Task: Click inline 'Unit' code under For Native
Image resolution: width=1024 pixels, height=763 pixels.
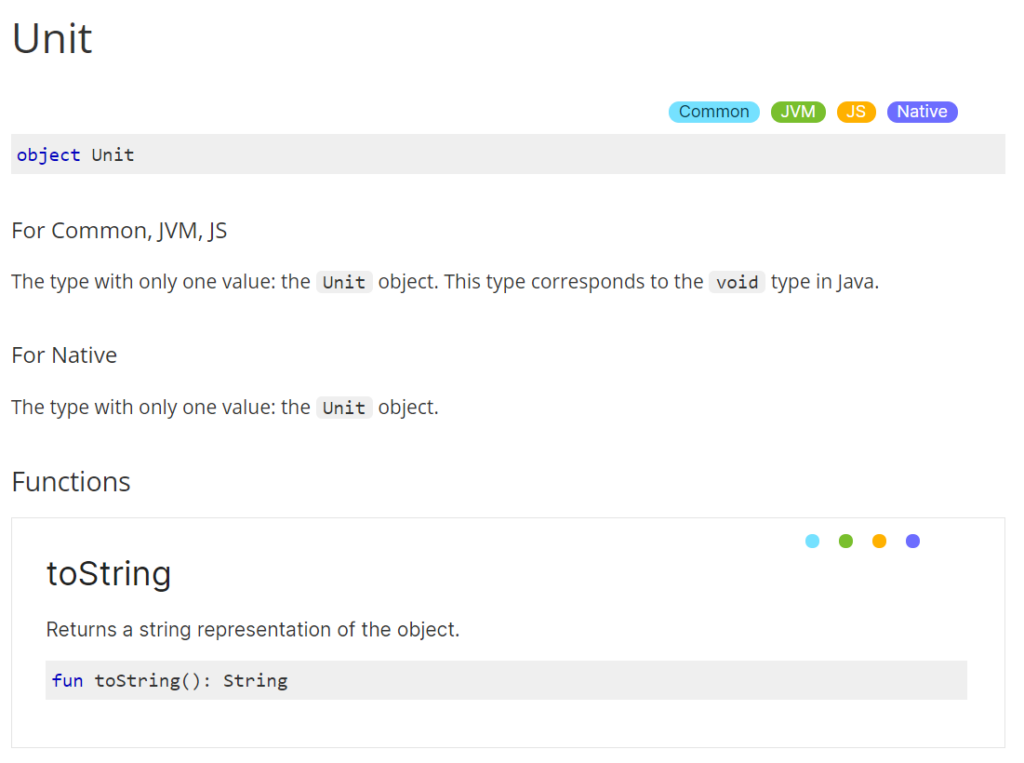Action: coord(344,408)
